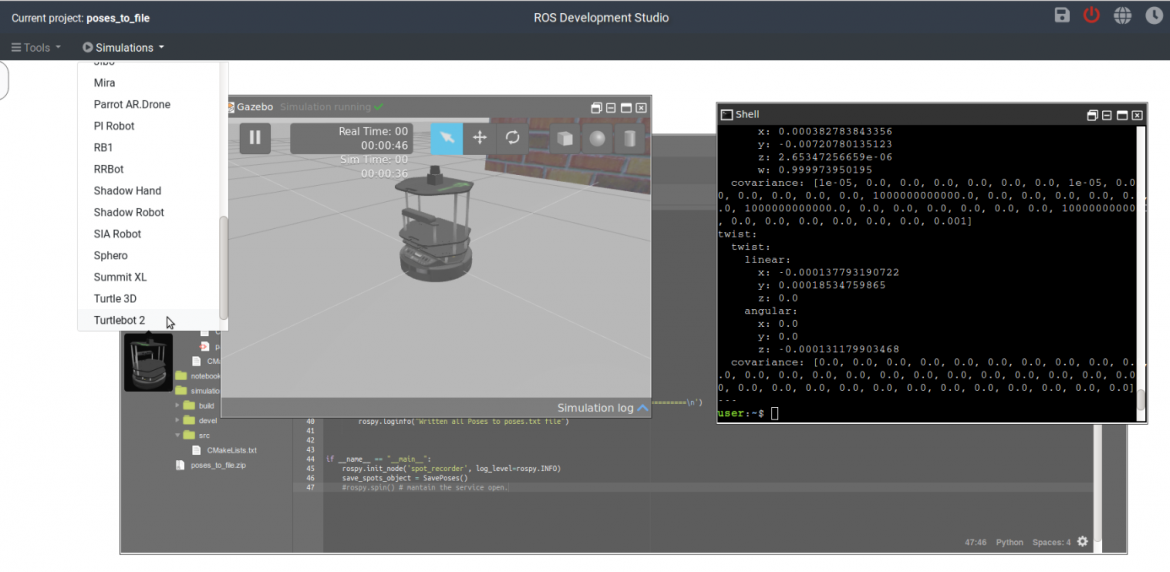Click Spaces: 4 indentation setting
1170x572 pixels.
1051,542
